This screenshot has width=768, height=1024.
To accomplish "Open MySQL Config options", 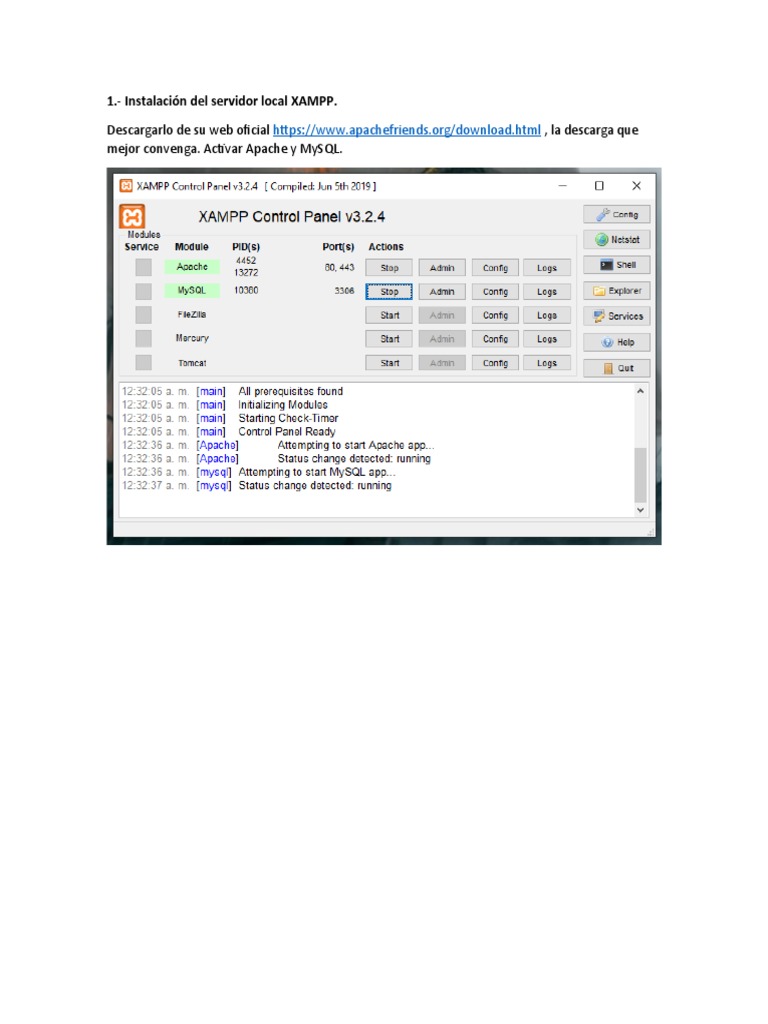I will (x=495, y=291).
